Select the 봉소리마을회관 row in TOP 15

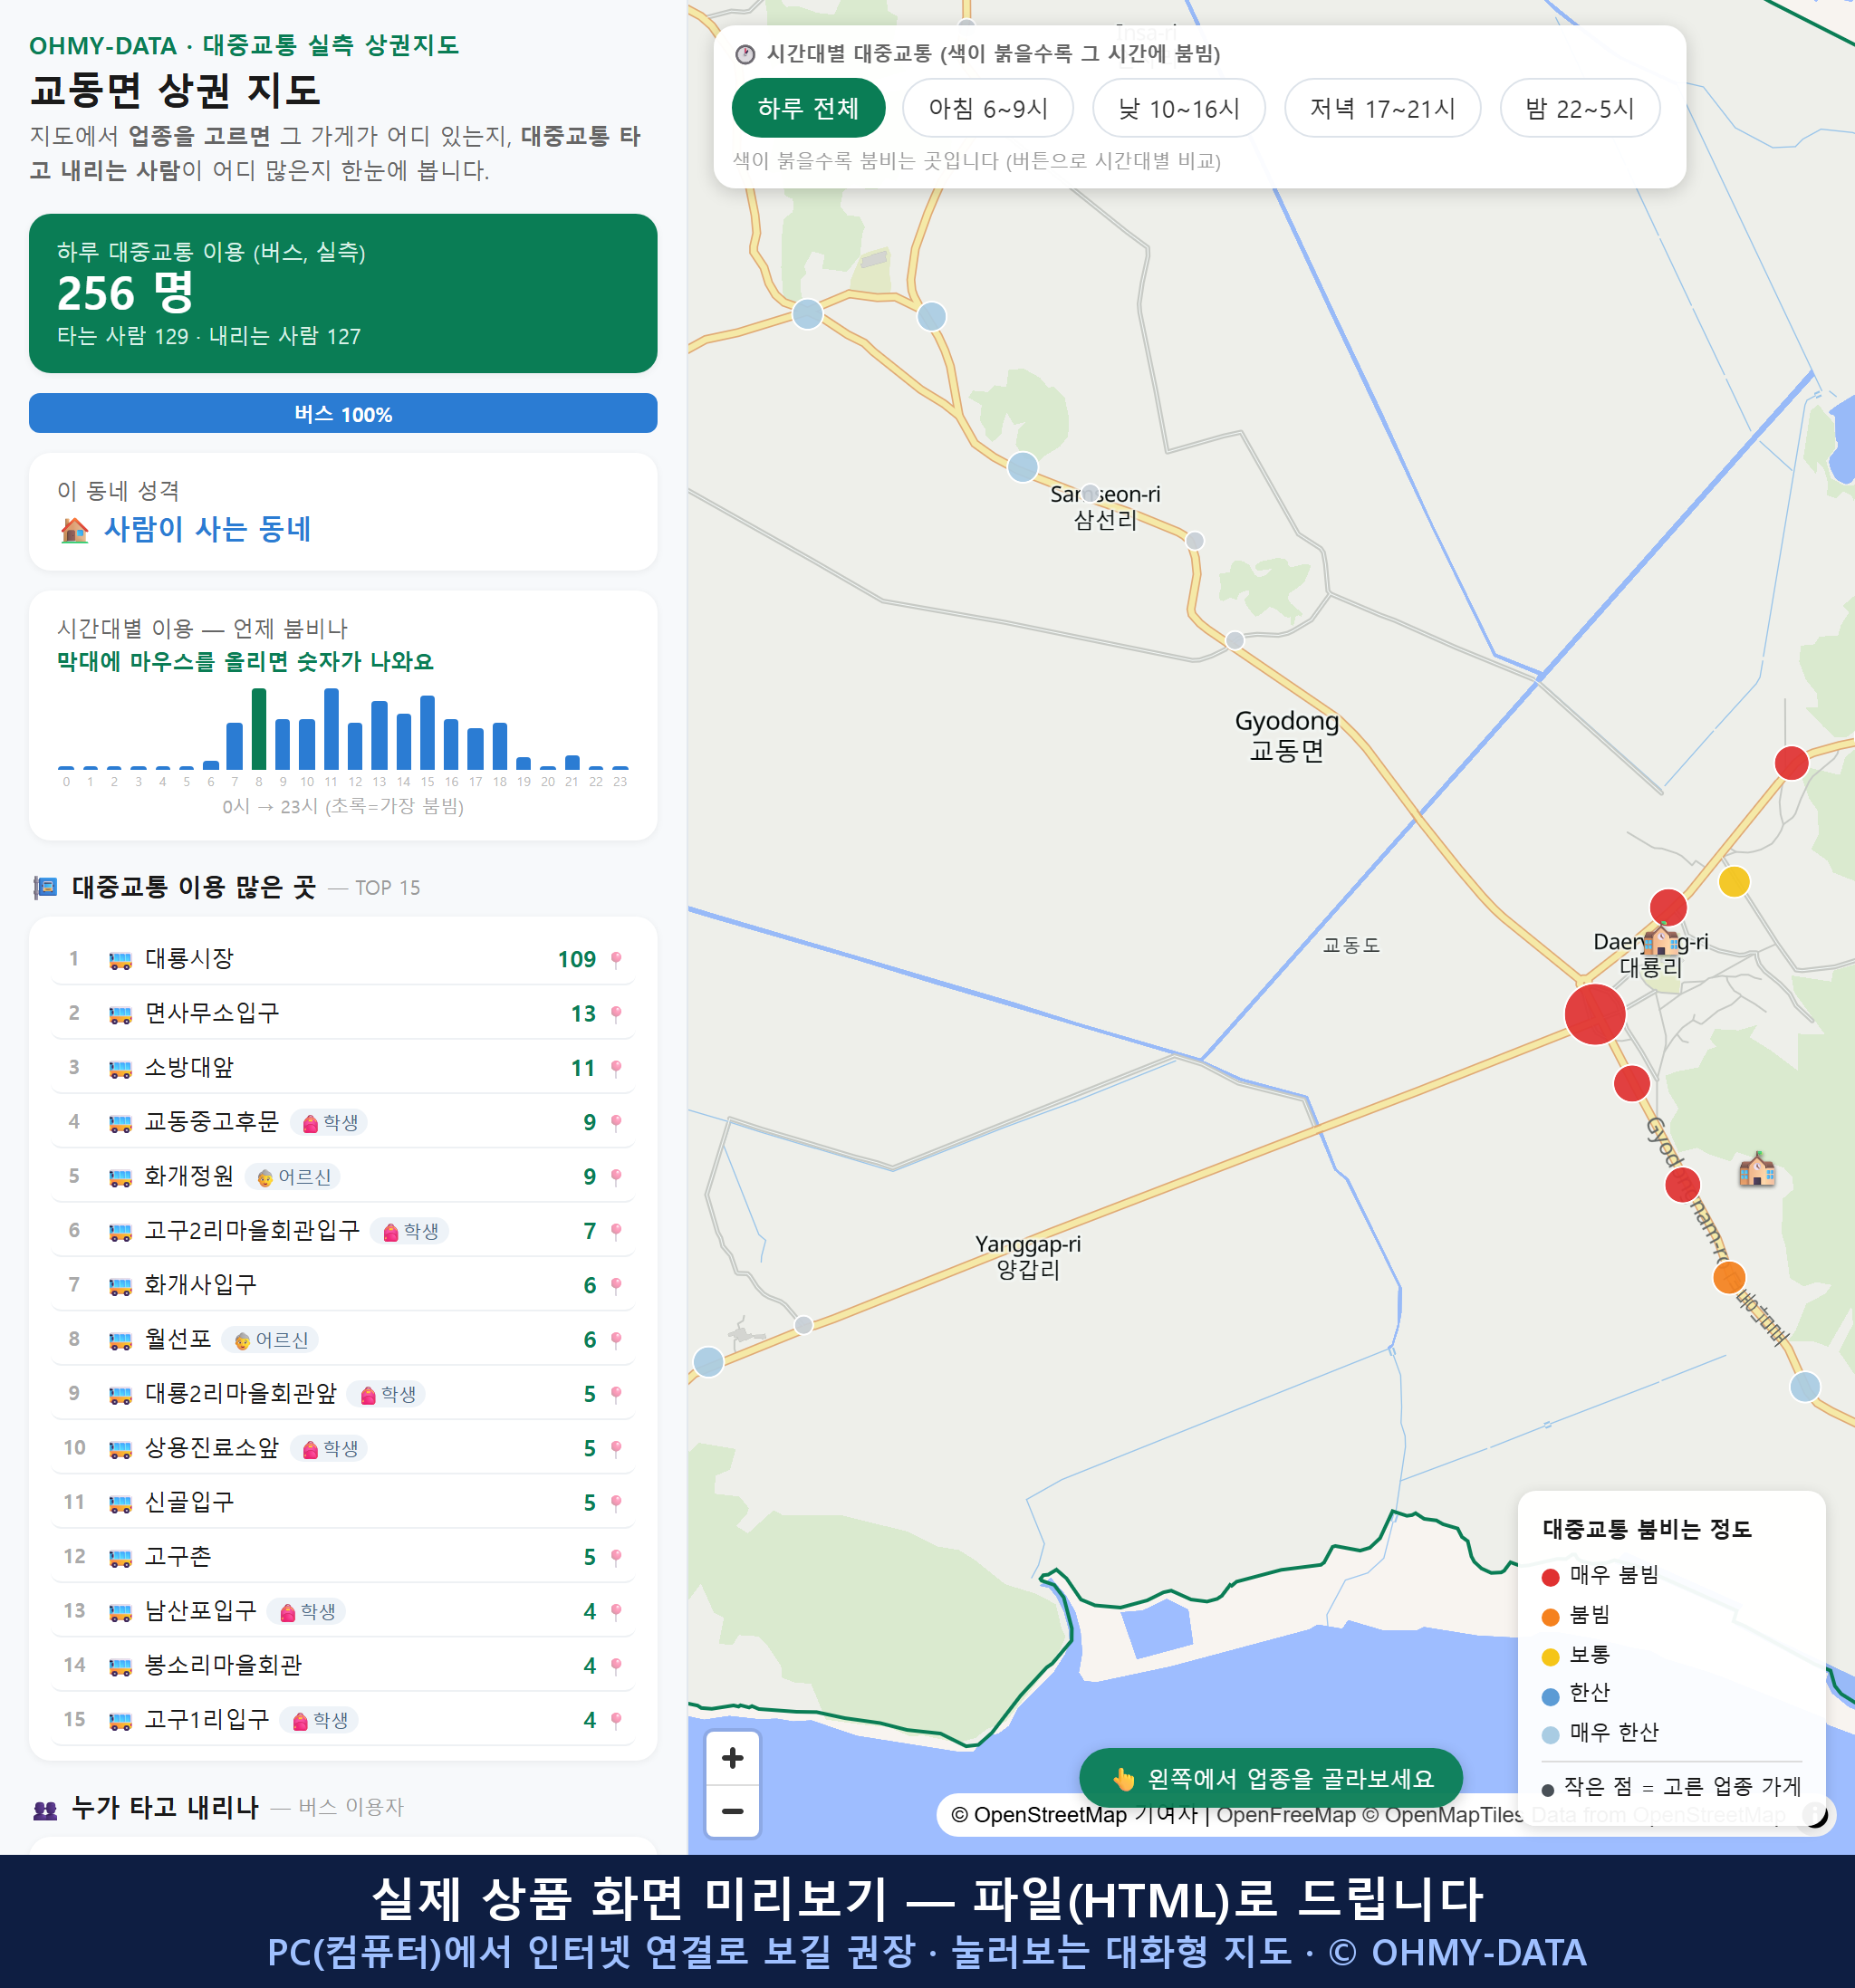[343, 1665]
